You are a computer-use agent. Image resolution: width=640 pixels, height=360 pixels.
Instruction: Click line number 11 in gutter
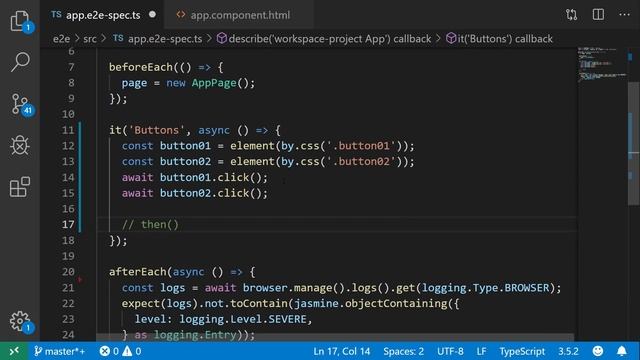pyautogui.click(x=68, y=130)
